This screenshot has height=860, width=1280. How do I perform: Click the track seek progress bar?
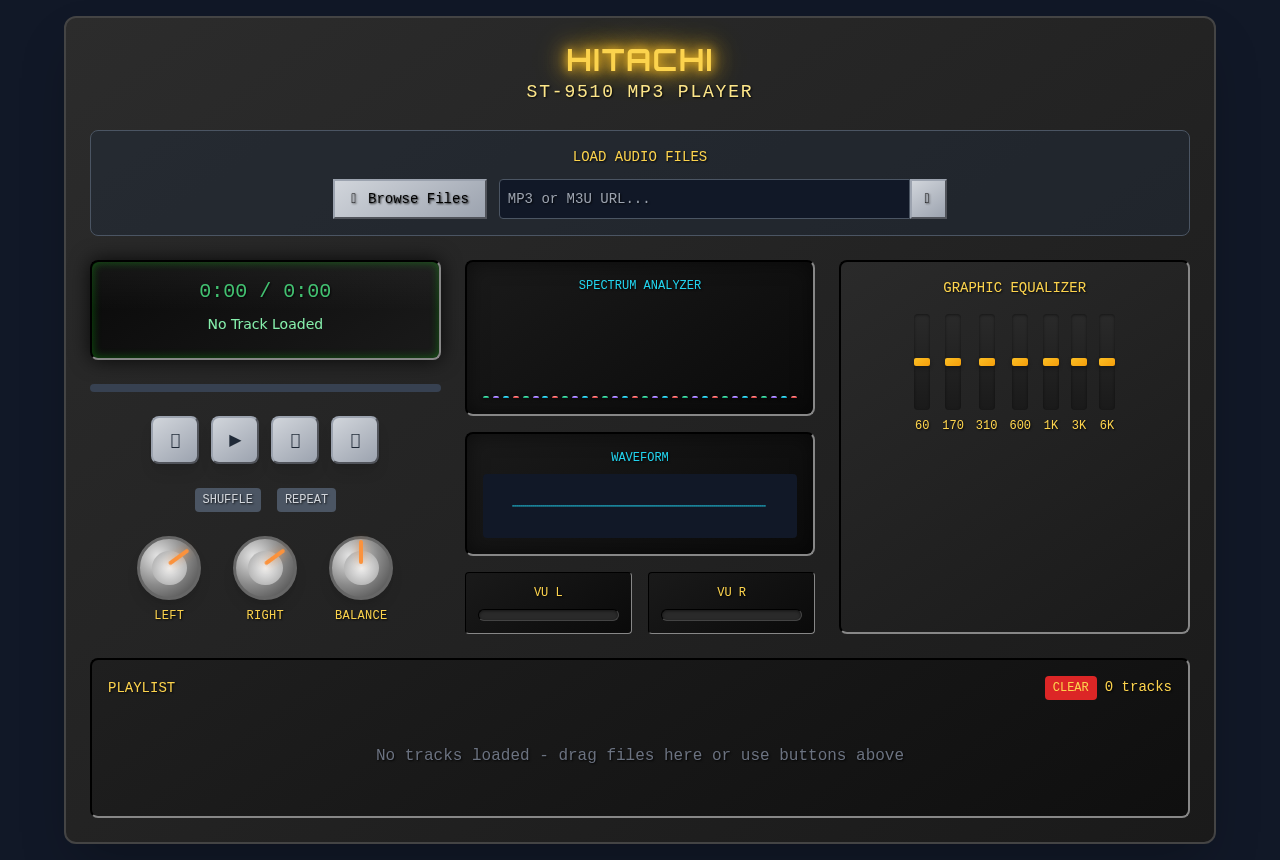(265, 388)
